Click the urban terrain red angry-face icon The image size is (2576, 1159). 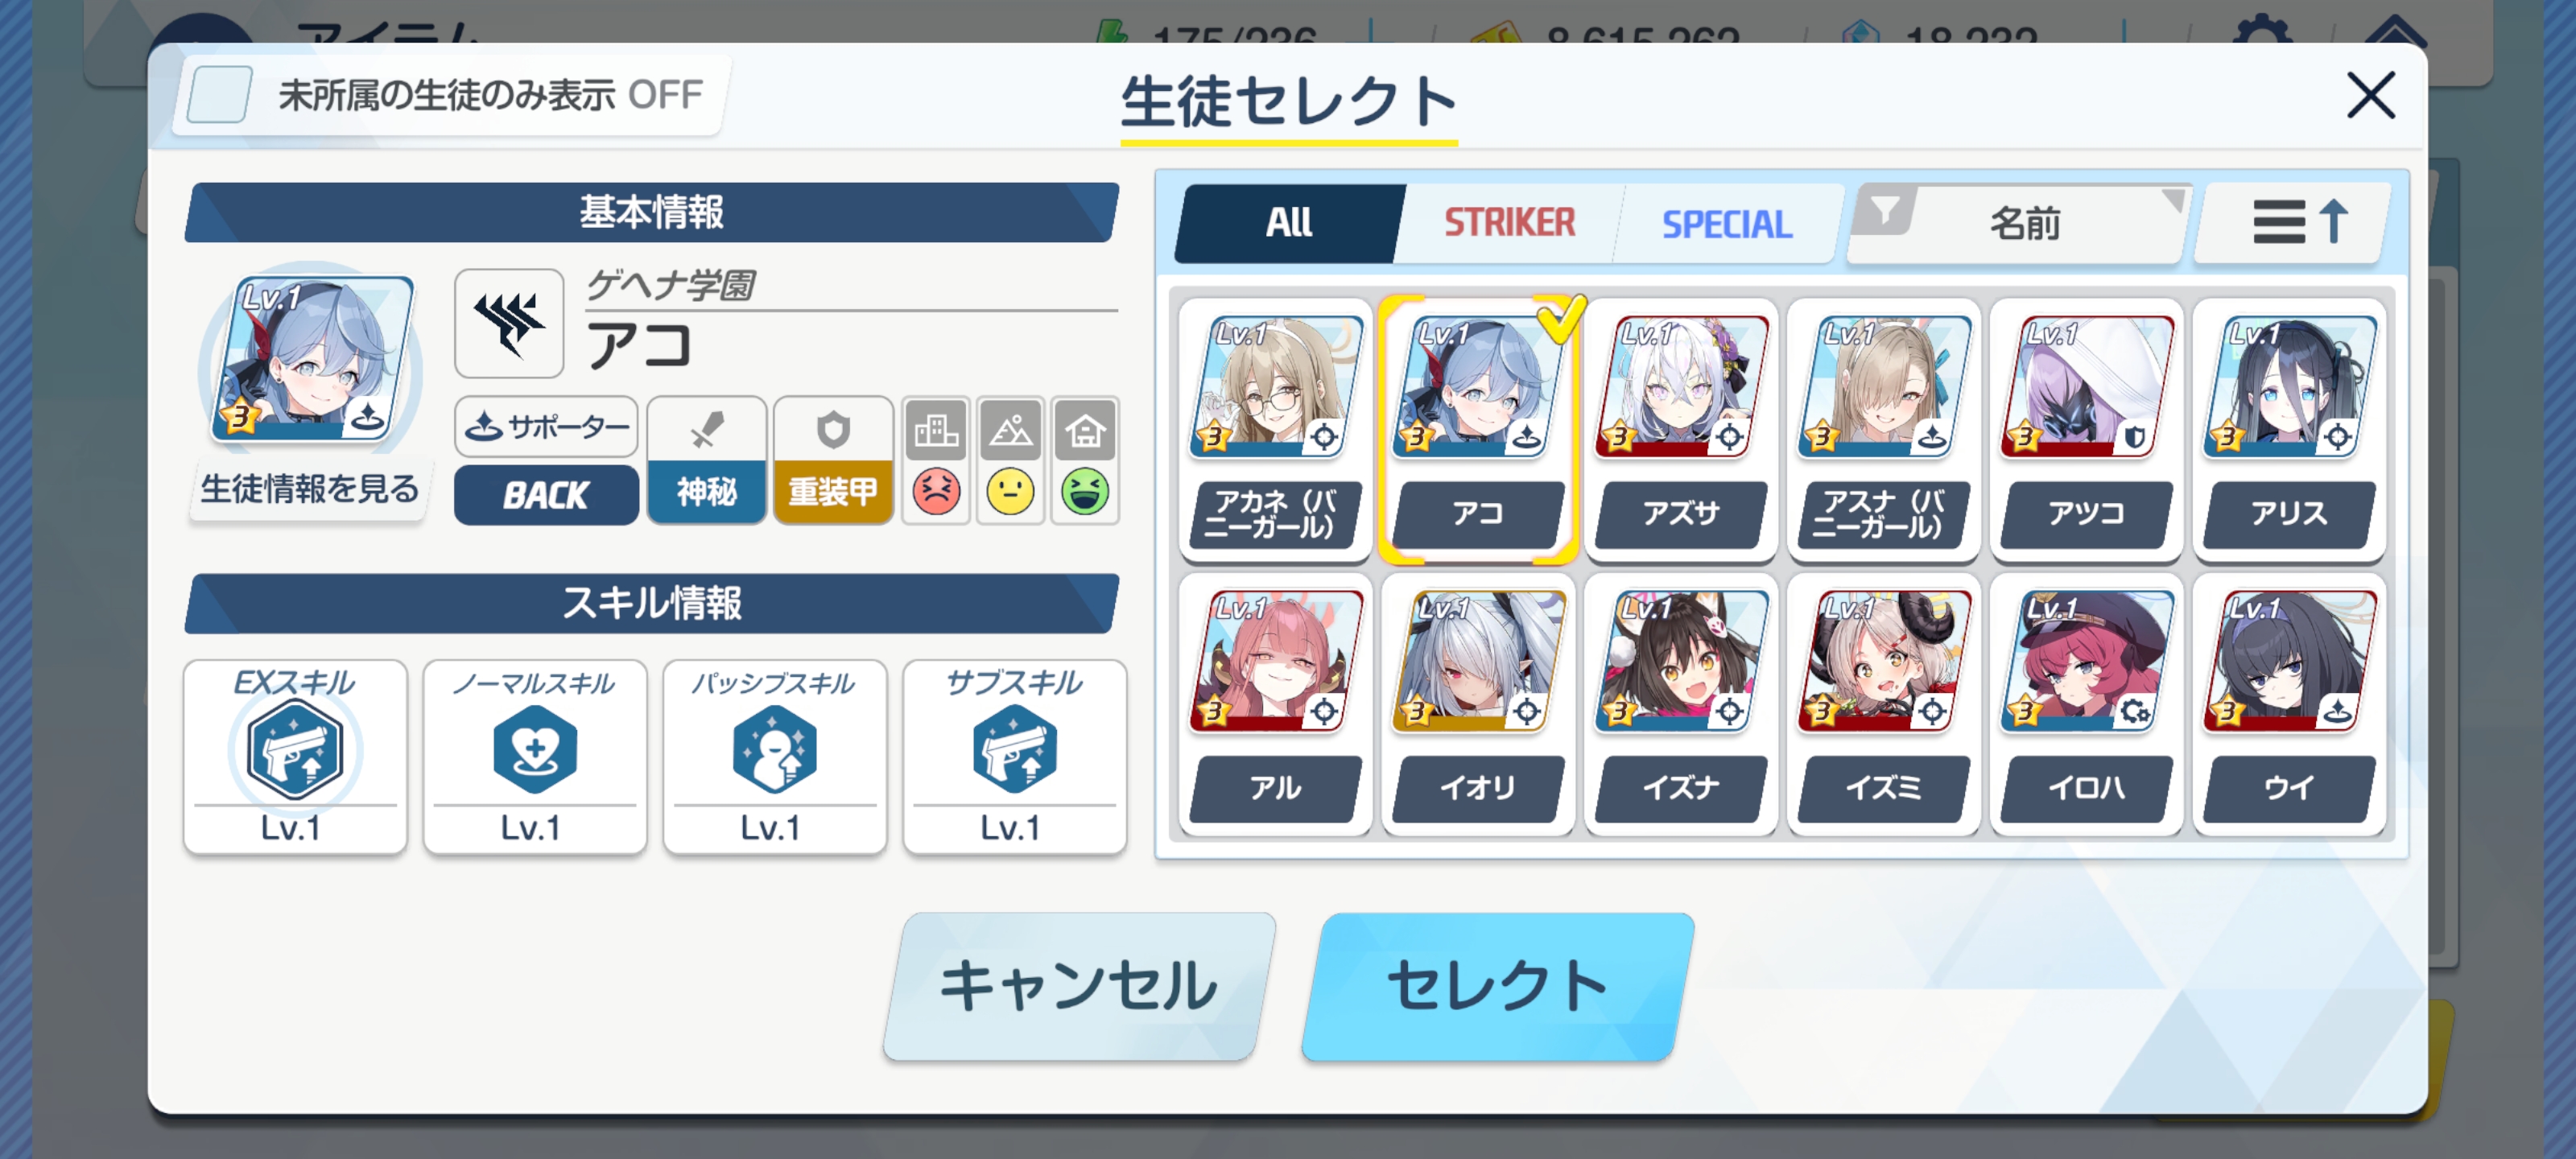pyautogui.click(x=936, y=491)
